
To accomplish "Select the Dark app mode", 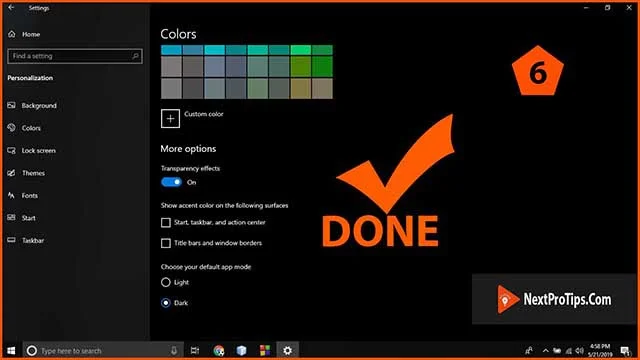I will pyautogui.click(x=166, y=303).
